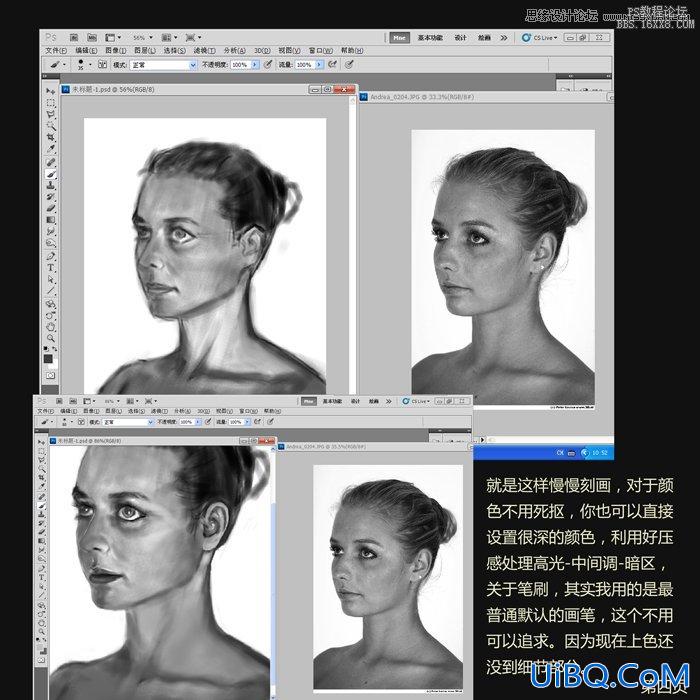
Task: Select the Hand tool in upper window toolbox
Action: click(50, 327)
